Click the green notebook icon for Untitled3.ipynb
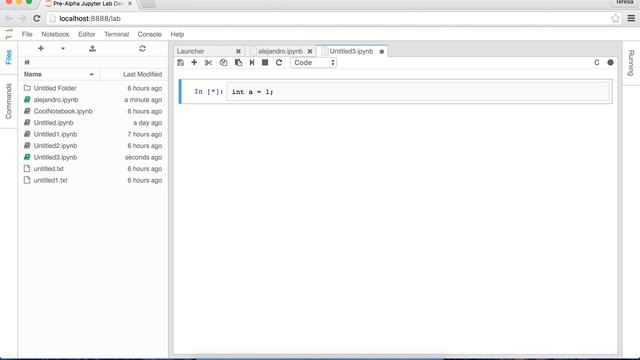640x360 pixels. tap(27, 157)
